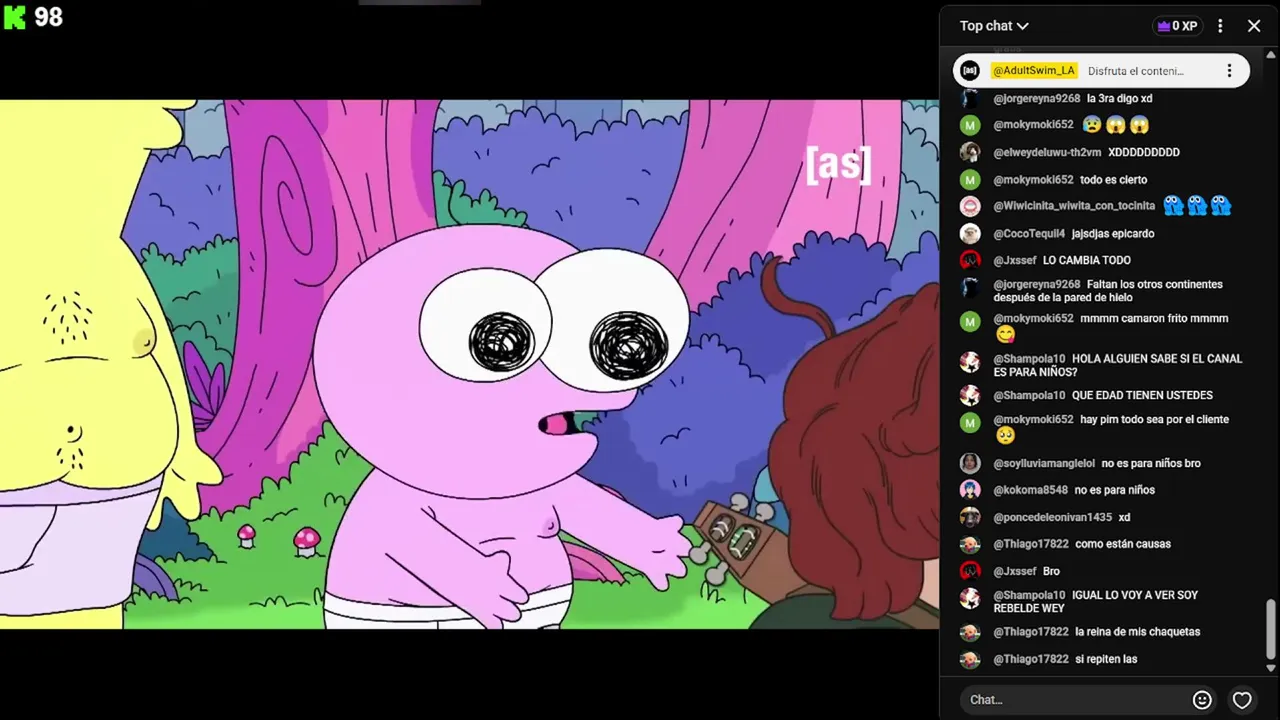This screenshot has height=720, width=1280.
Task: Send a heart reaction
Action: point(1242,700)
